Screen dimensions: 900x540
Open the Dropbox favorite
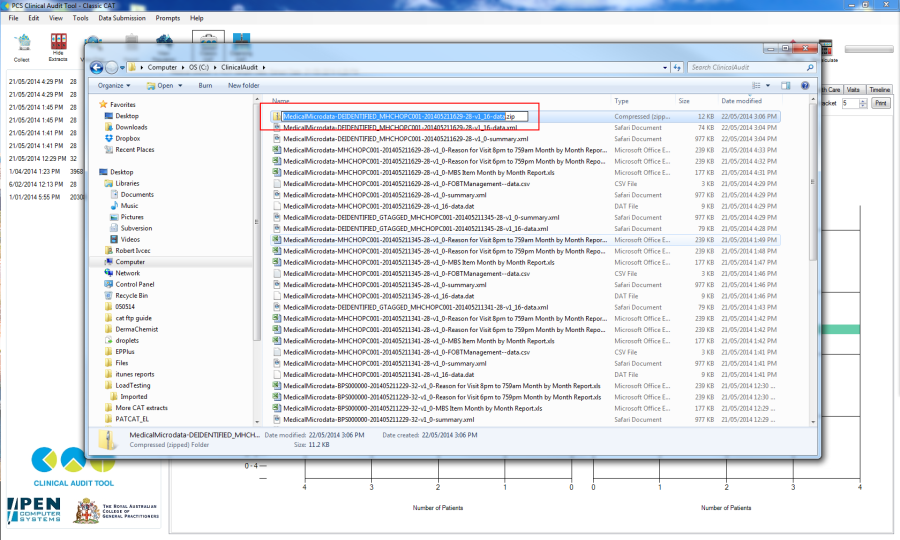(122, 138)
